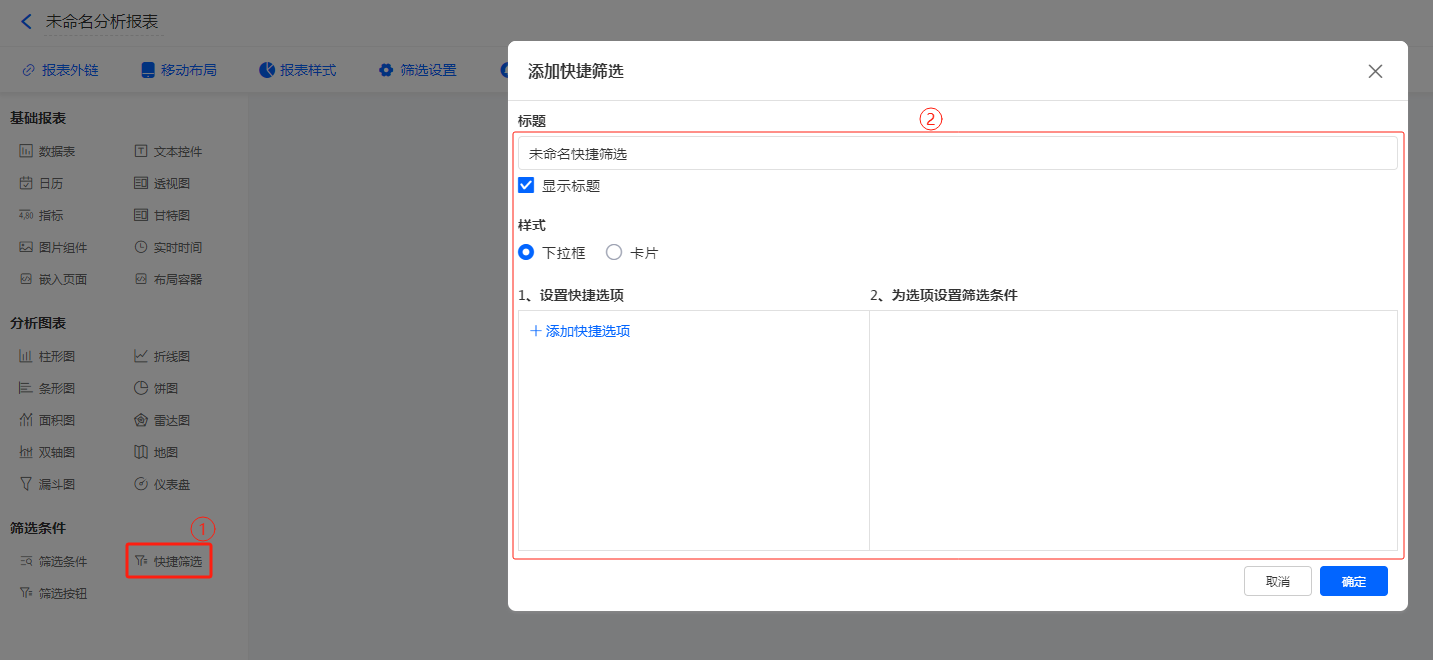Click the 添加快捷选项 link
The width and height of the screenshot is (1433, 660).
[580, 331]
